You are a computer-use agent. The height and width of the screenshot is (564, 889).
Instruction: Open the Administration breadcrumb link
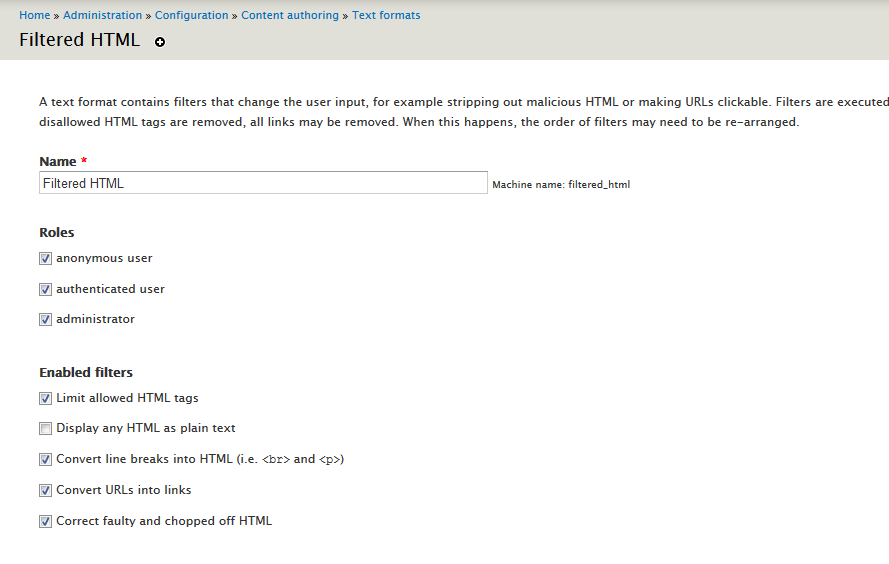click(102, 15)
